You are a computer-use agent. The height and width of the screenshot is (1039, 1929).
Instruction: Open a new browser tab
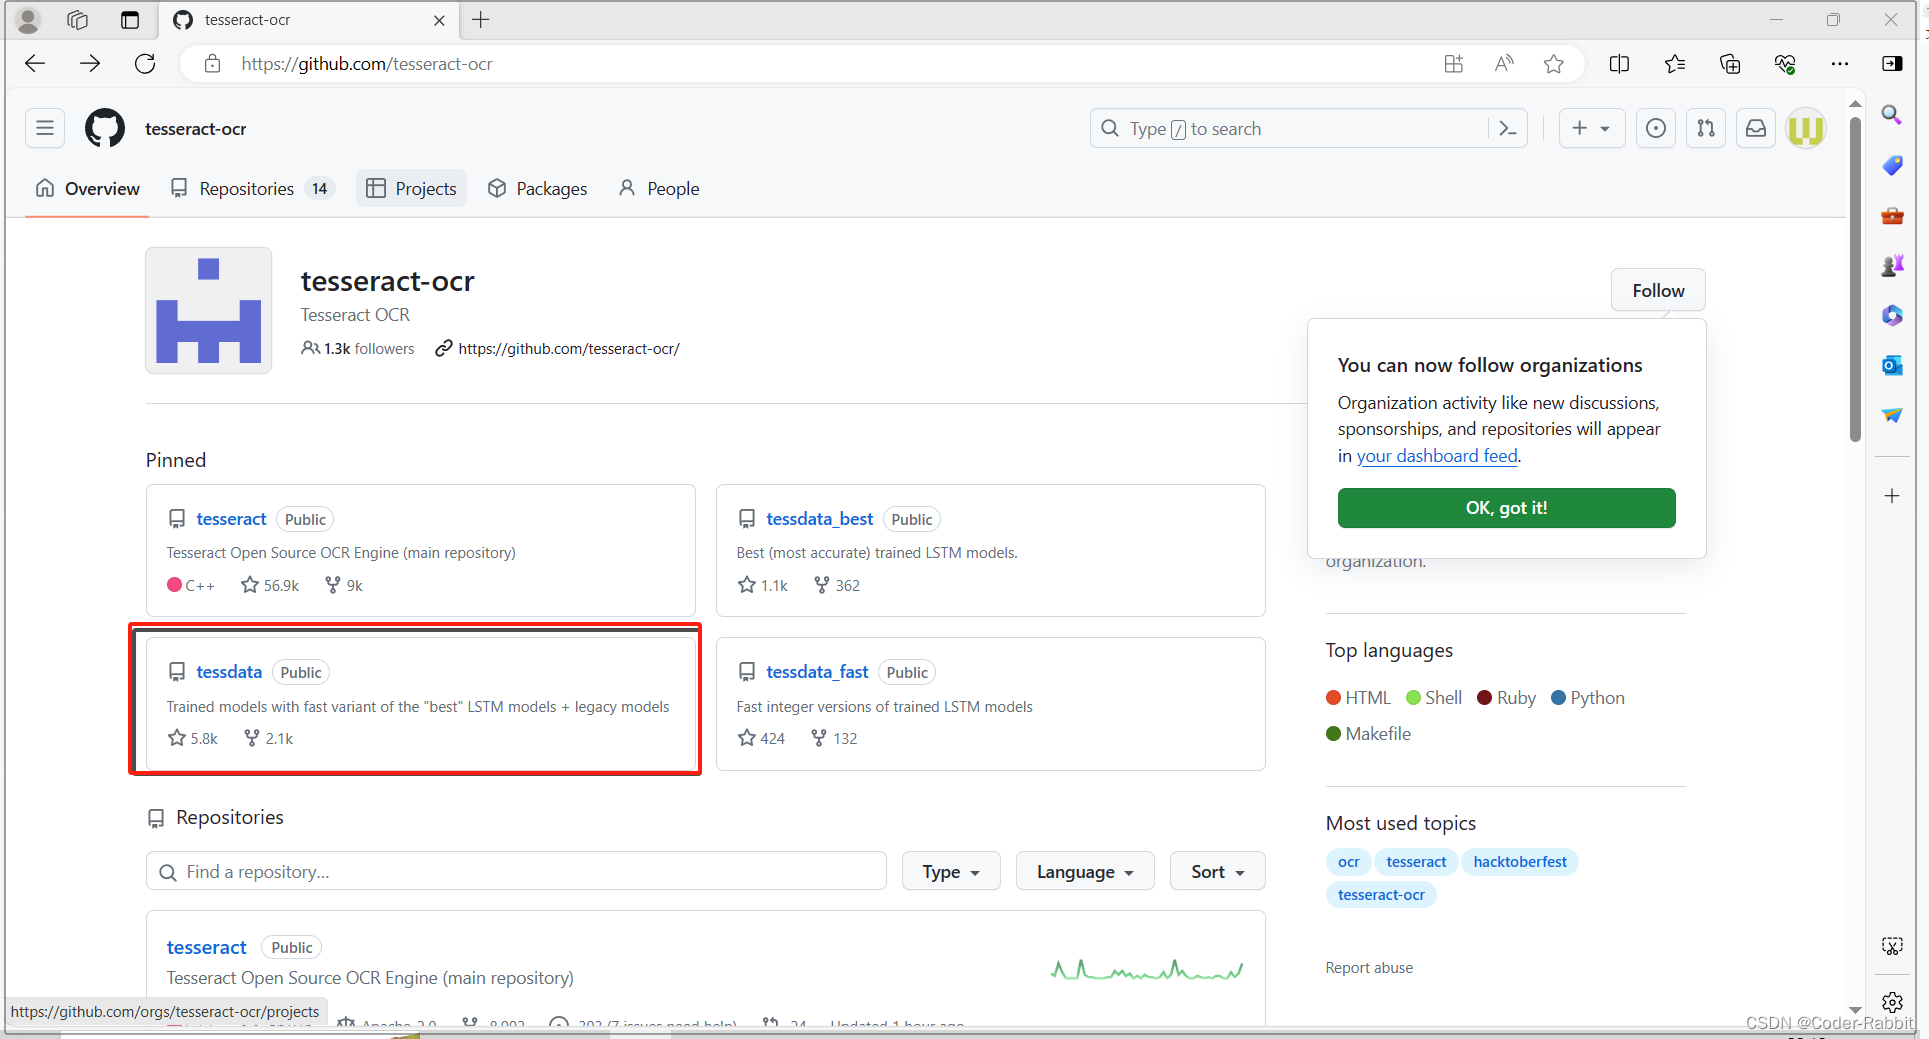coord(481,20)
